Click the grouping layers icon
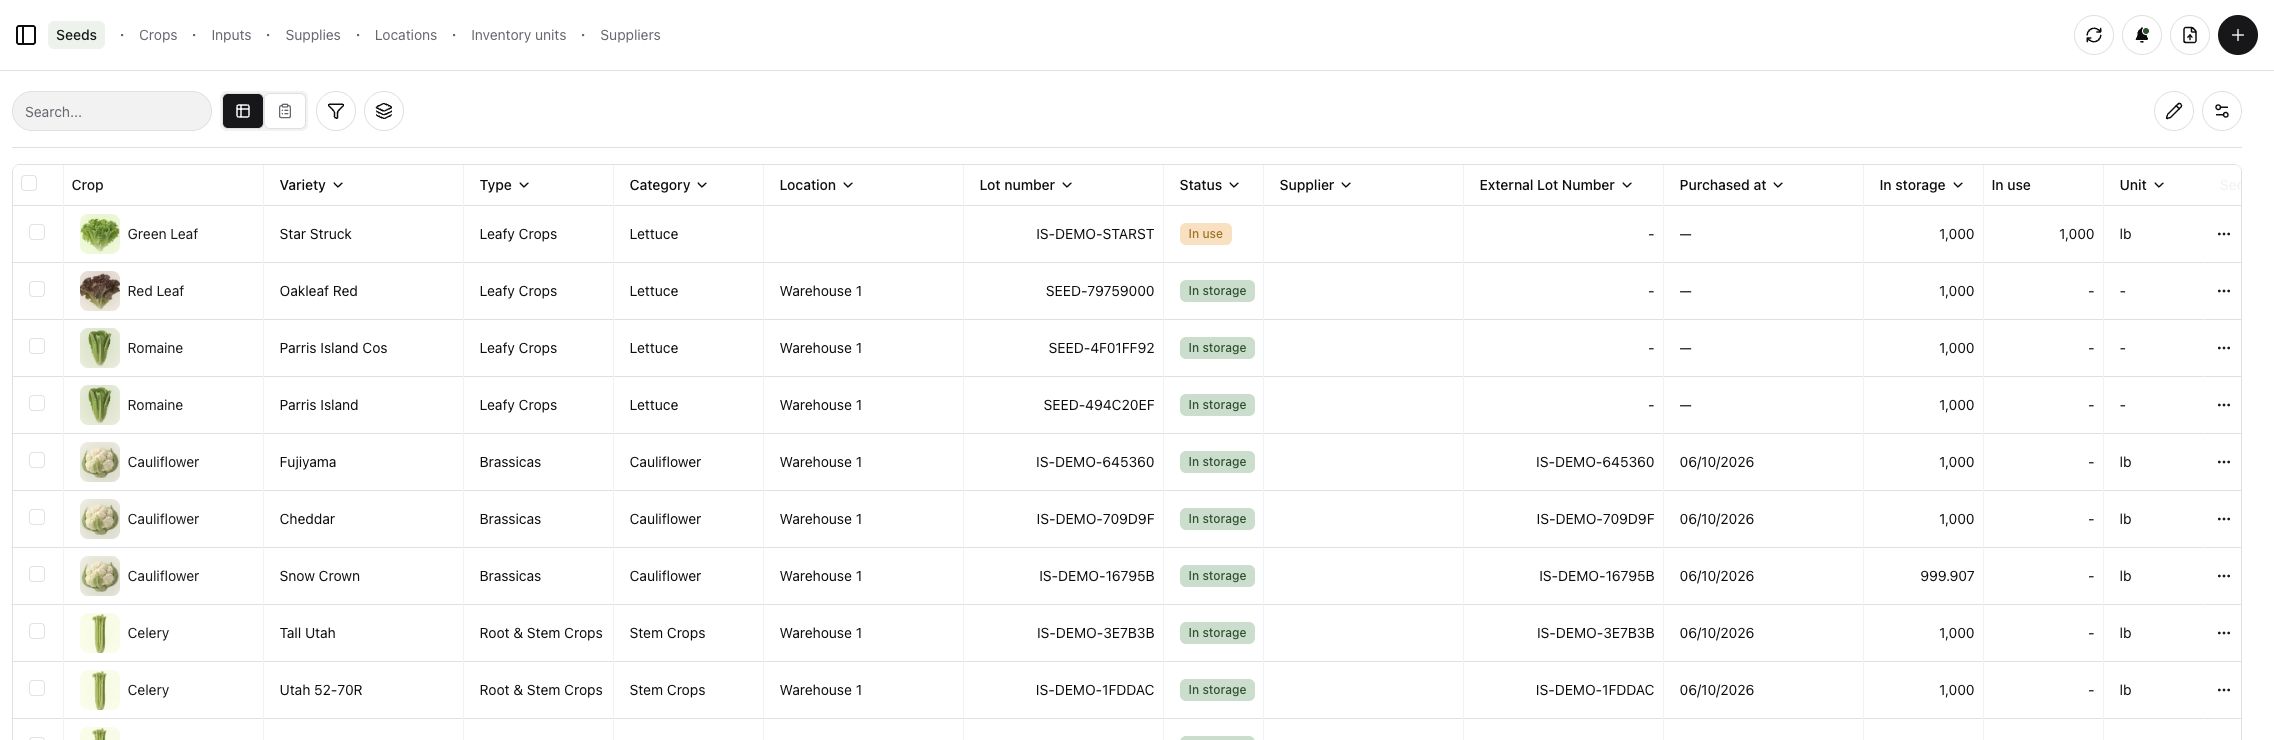The width and height of the screenshot is (2274, 740). coord(384,111)
